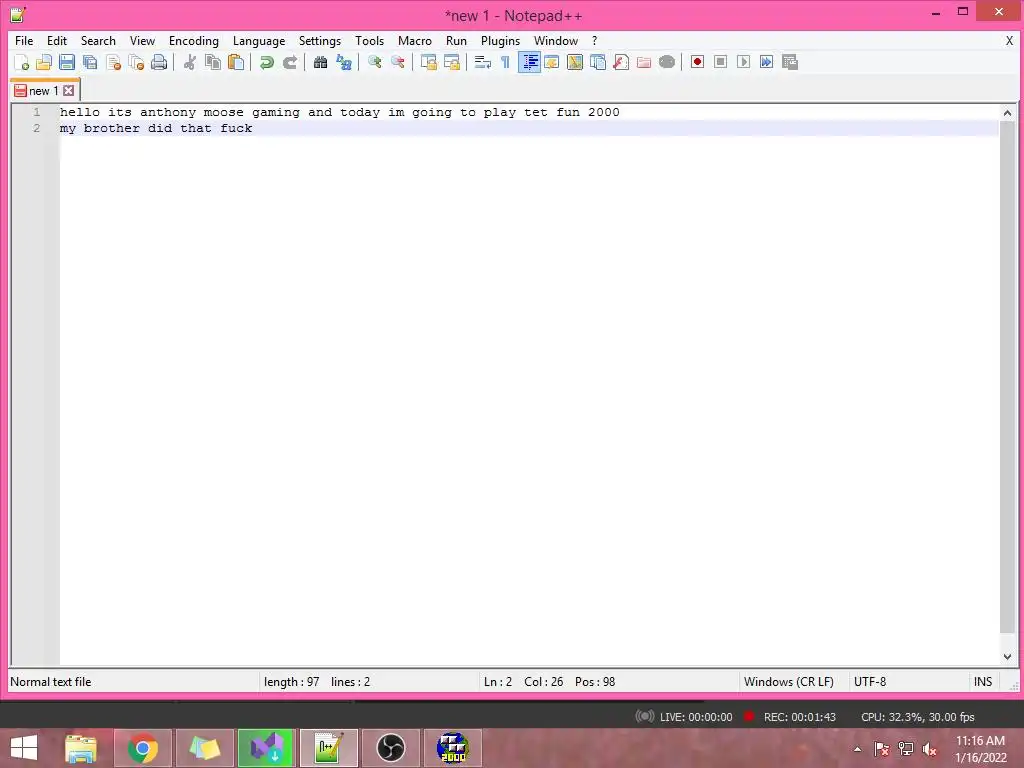Open the Run menu
The height and width of the screenshot is (768, 1024).
(x=456, y=40)
